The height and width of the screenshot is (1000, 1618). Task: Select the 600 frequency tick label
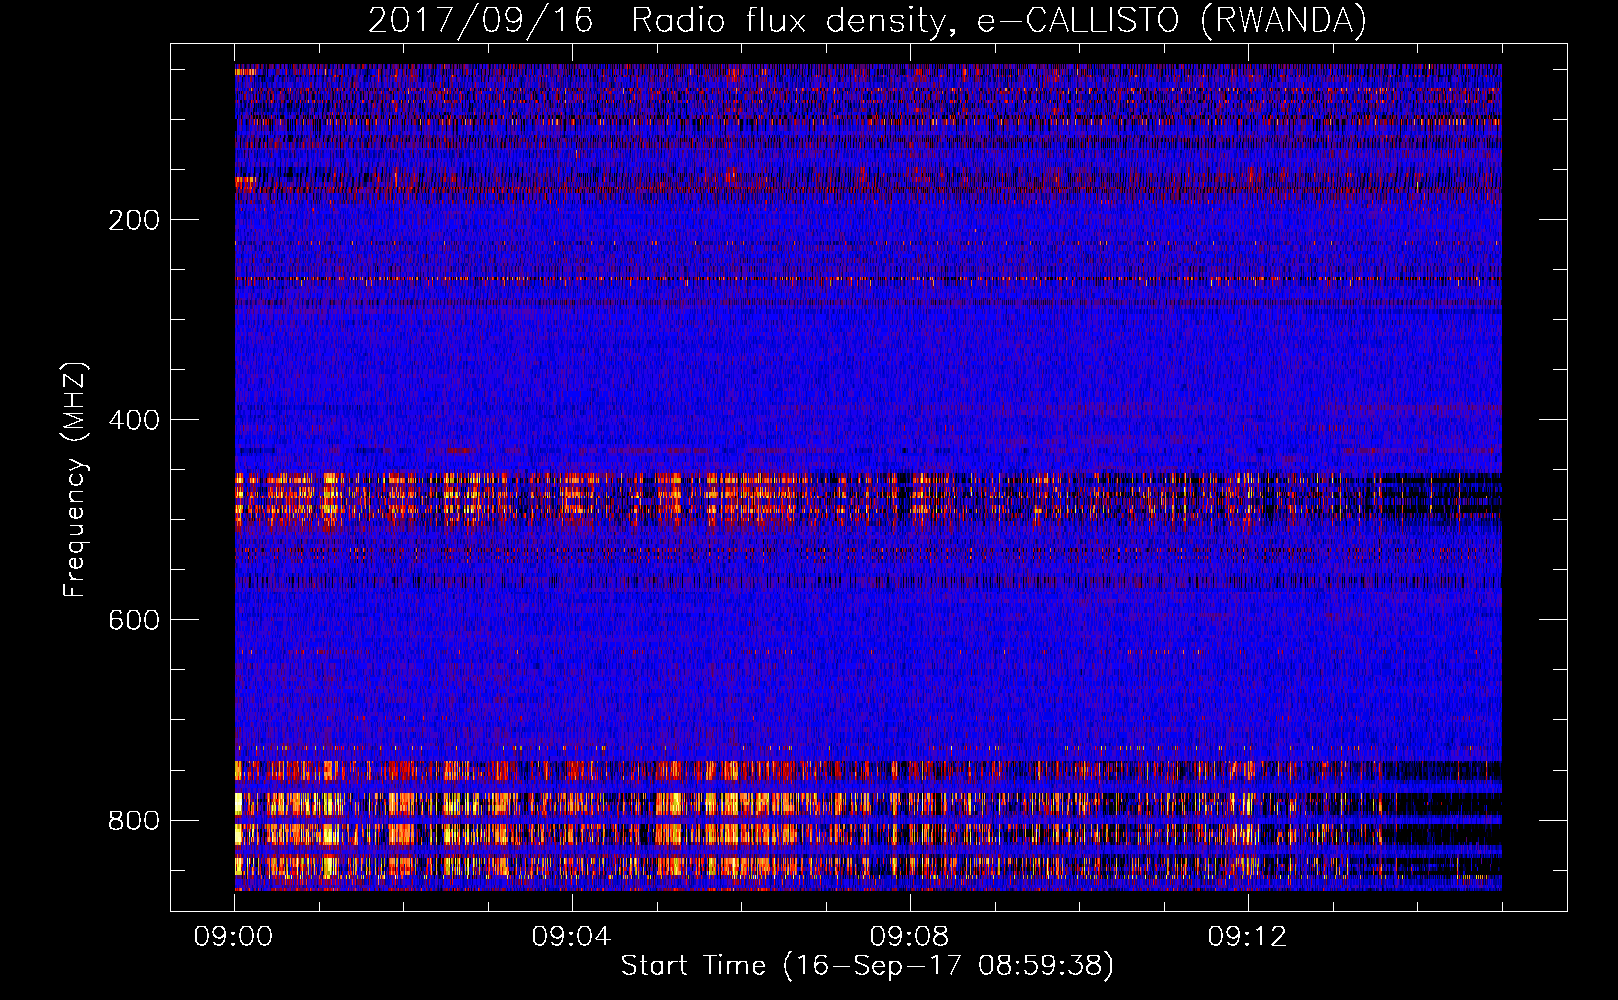(x=134, y=620)
